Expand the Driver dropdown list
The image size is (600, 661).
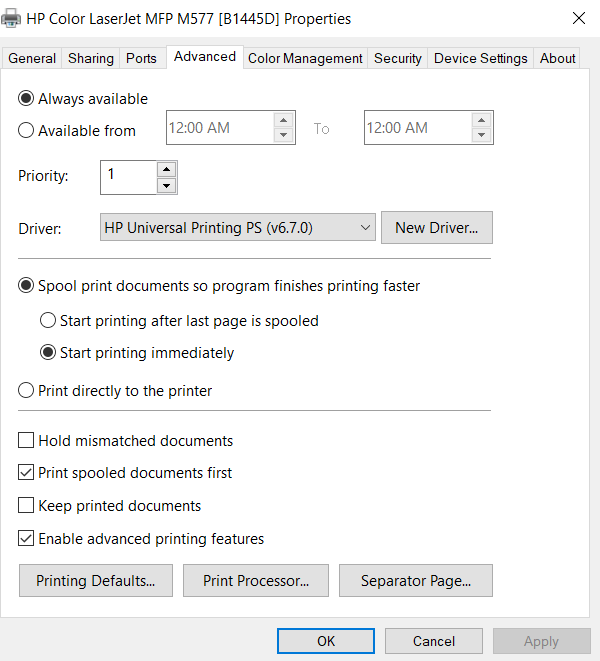(238, 228)
